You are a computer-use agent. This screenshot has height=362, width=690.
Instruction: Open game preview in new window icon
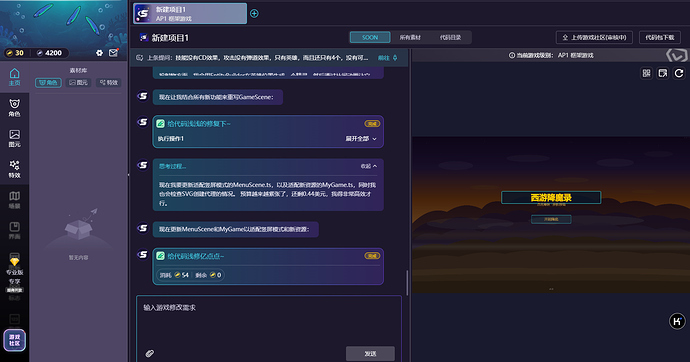tap(663, 73)
